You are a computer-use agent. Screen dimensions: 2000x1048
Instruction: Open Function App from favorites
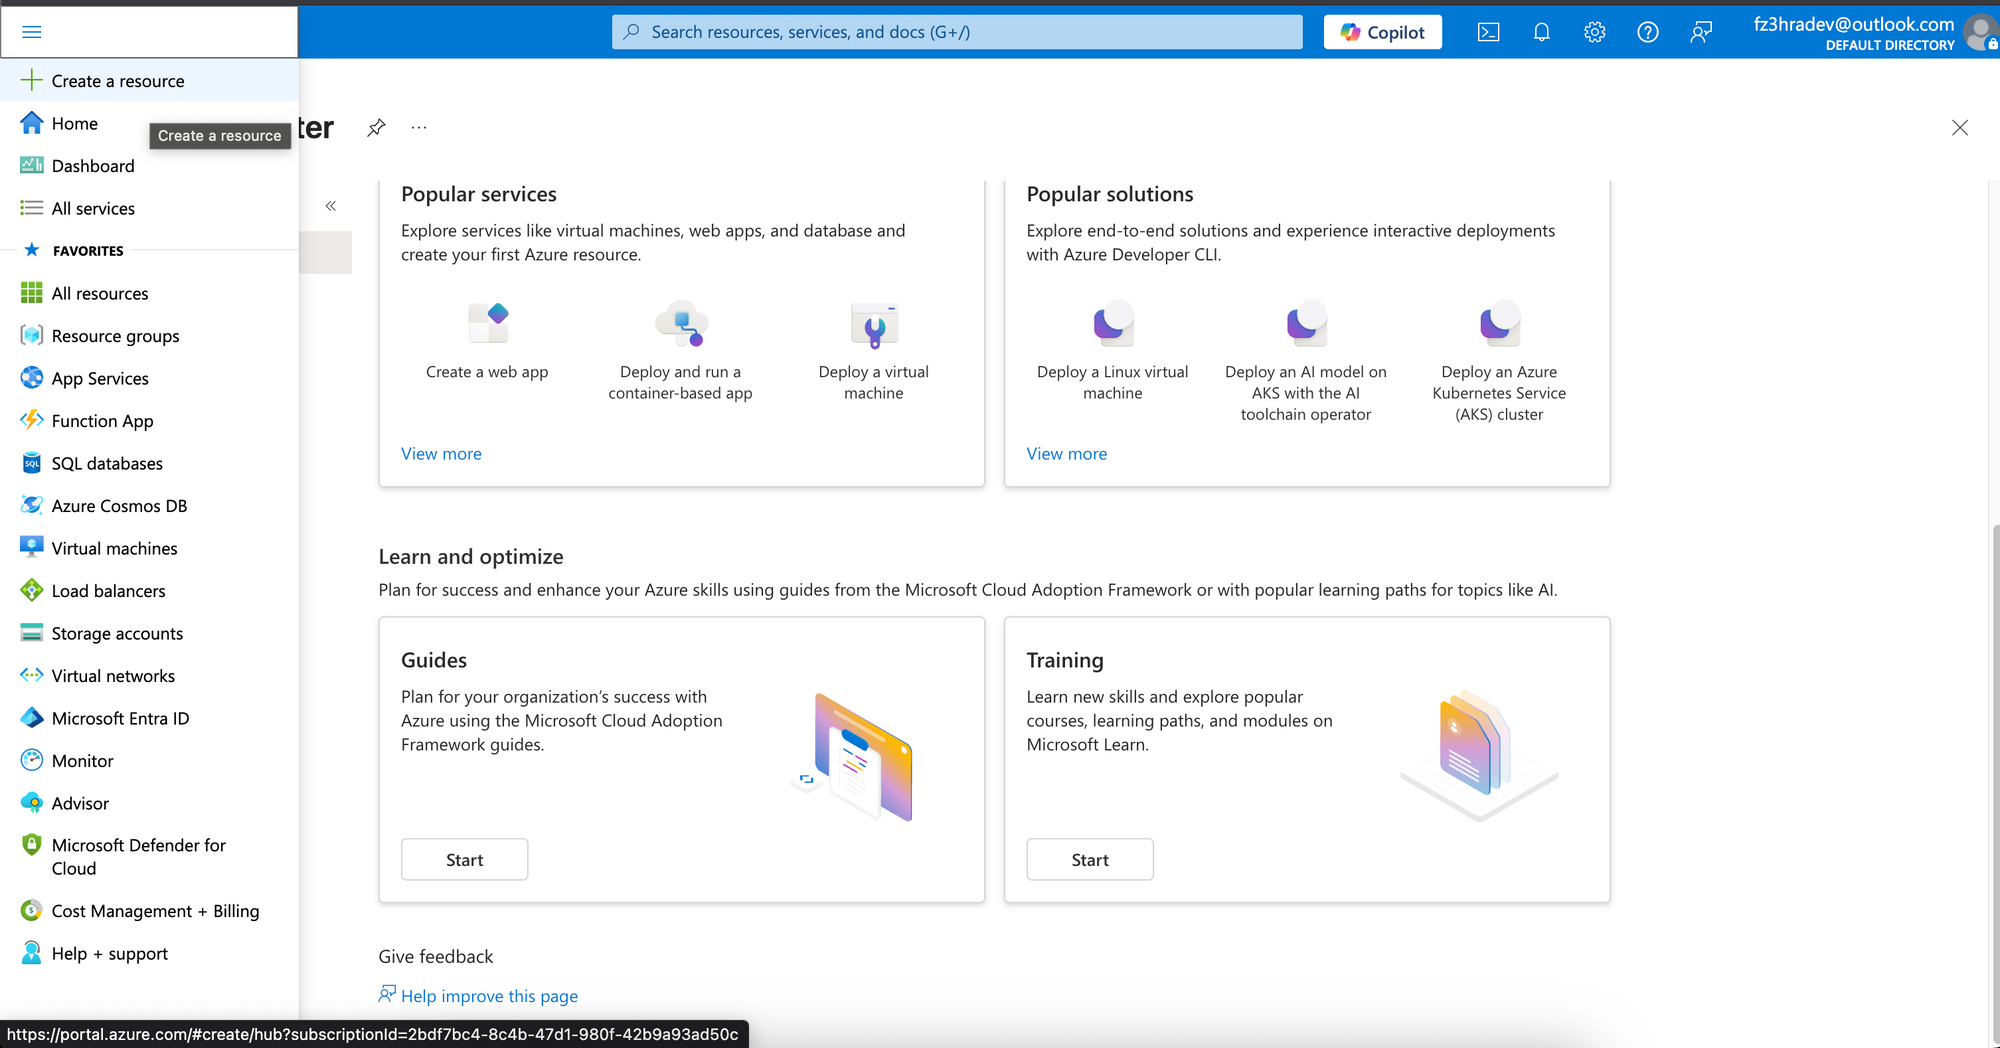coord(150,420)
